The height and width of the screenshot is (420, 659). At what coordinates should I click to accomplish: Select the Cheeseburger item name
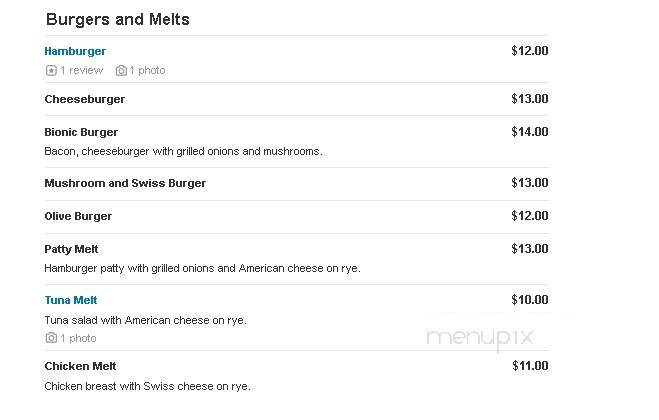click(x=84, y=99)
